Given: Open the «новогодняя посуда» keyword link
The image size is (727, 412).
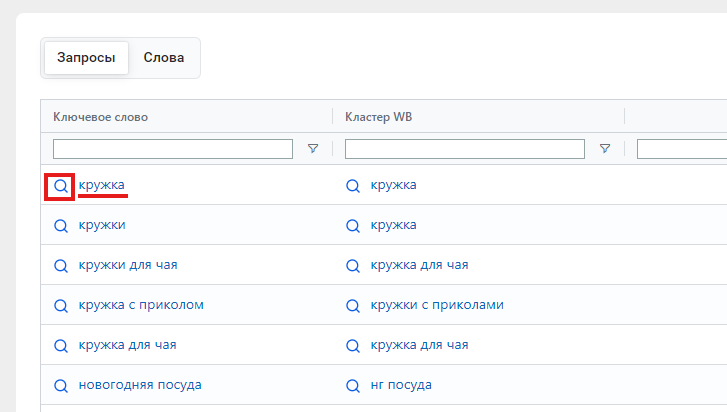Looking at the screenshot, I should tap(140, 385).
